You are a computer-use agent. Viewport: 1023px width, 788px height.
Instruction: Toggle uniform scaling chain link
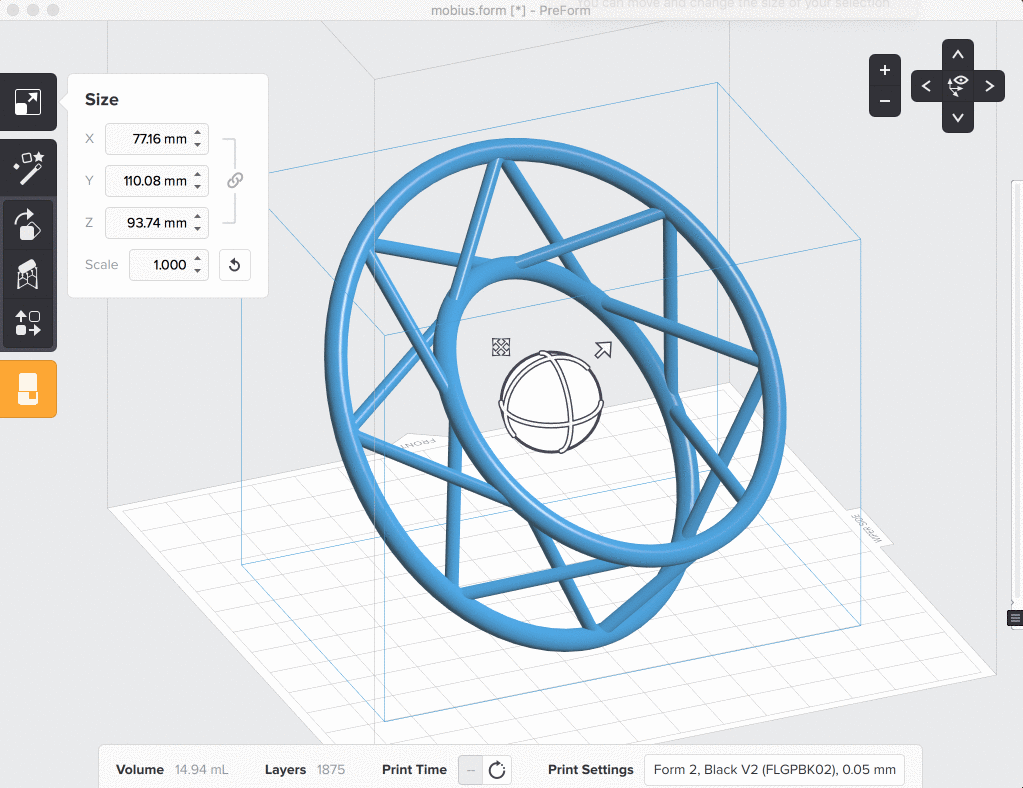[x=235, y=180]
